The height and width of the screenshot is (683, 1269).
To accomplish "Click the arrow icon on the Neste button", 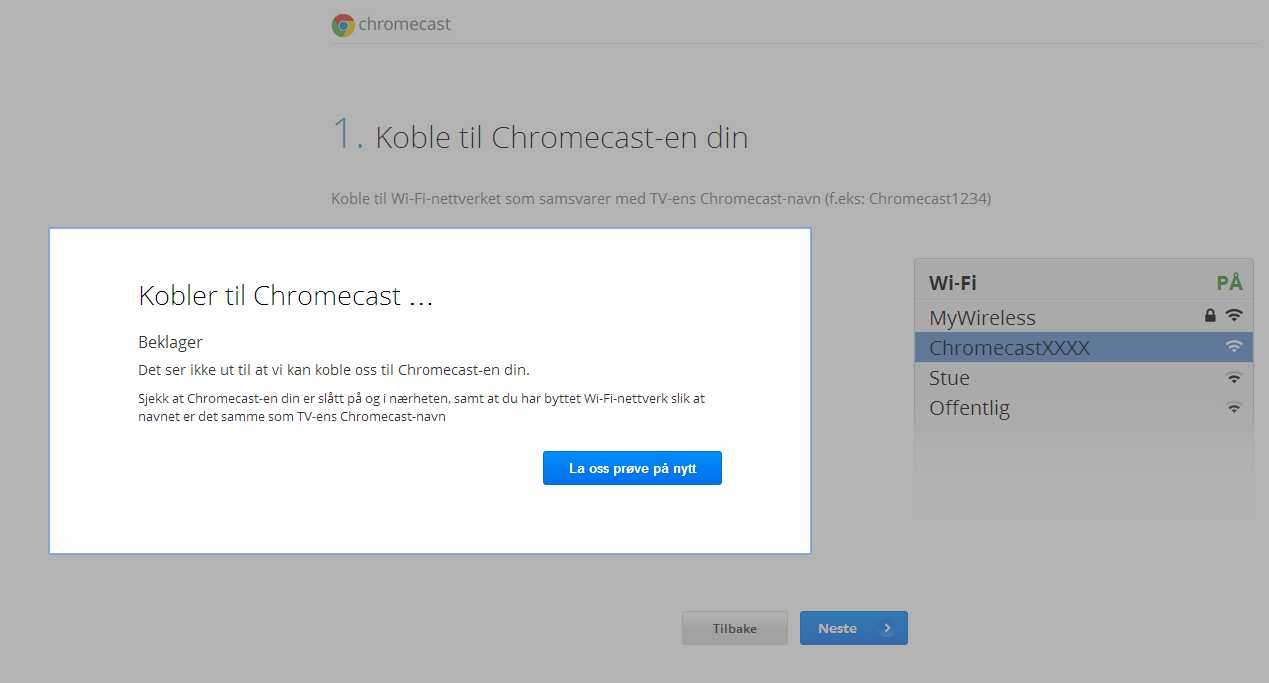I will 886,628.
